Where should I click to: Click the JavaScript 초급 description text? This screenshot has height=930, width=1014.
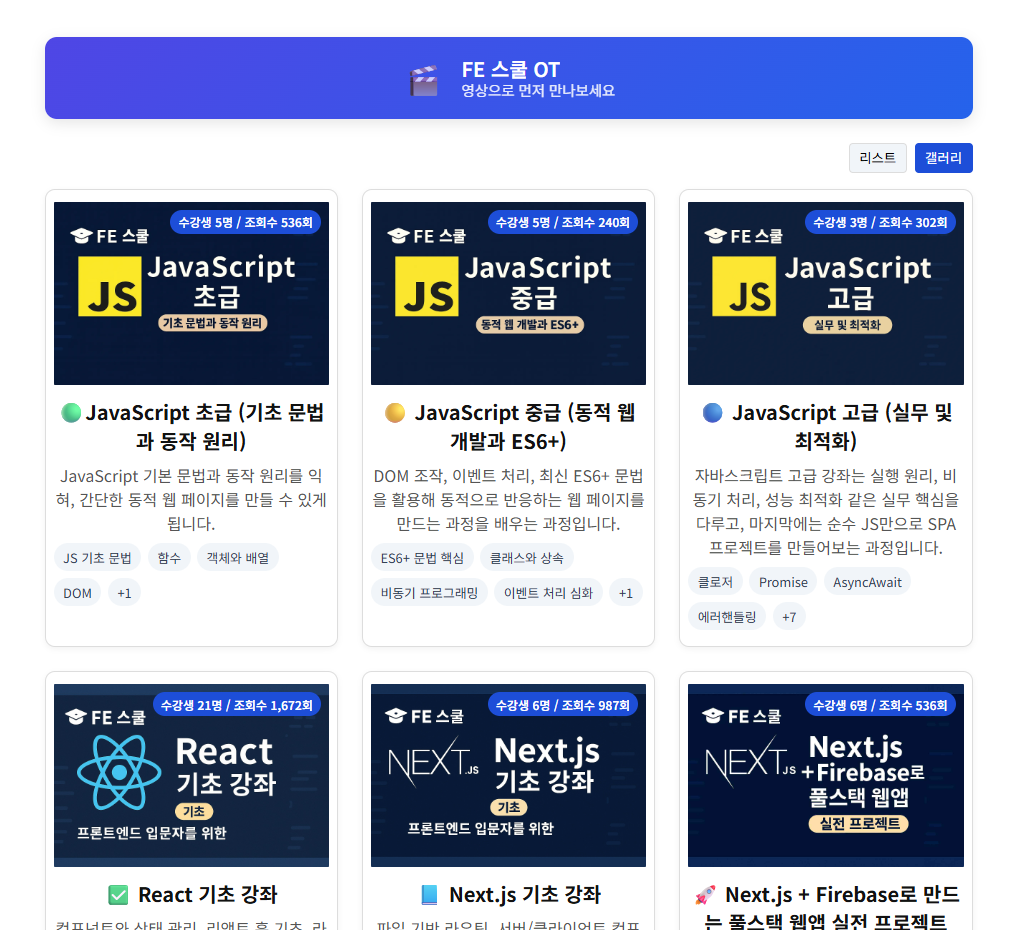coord(191,499)
